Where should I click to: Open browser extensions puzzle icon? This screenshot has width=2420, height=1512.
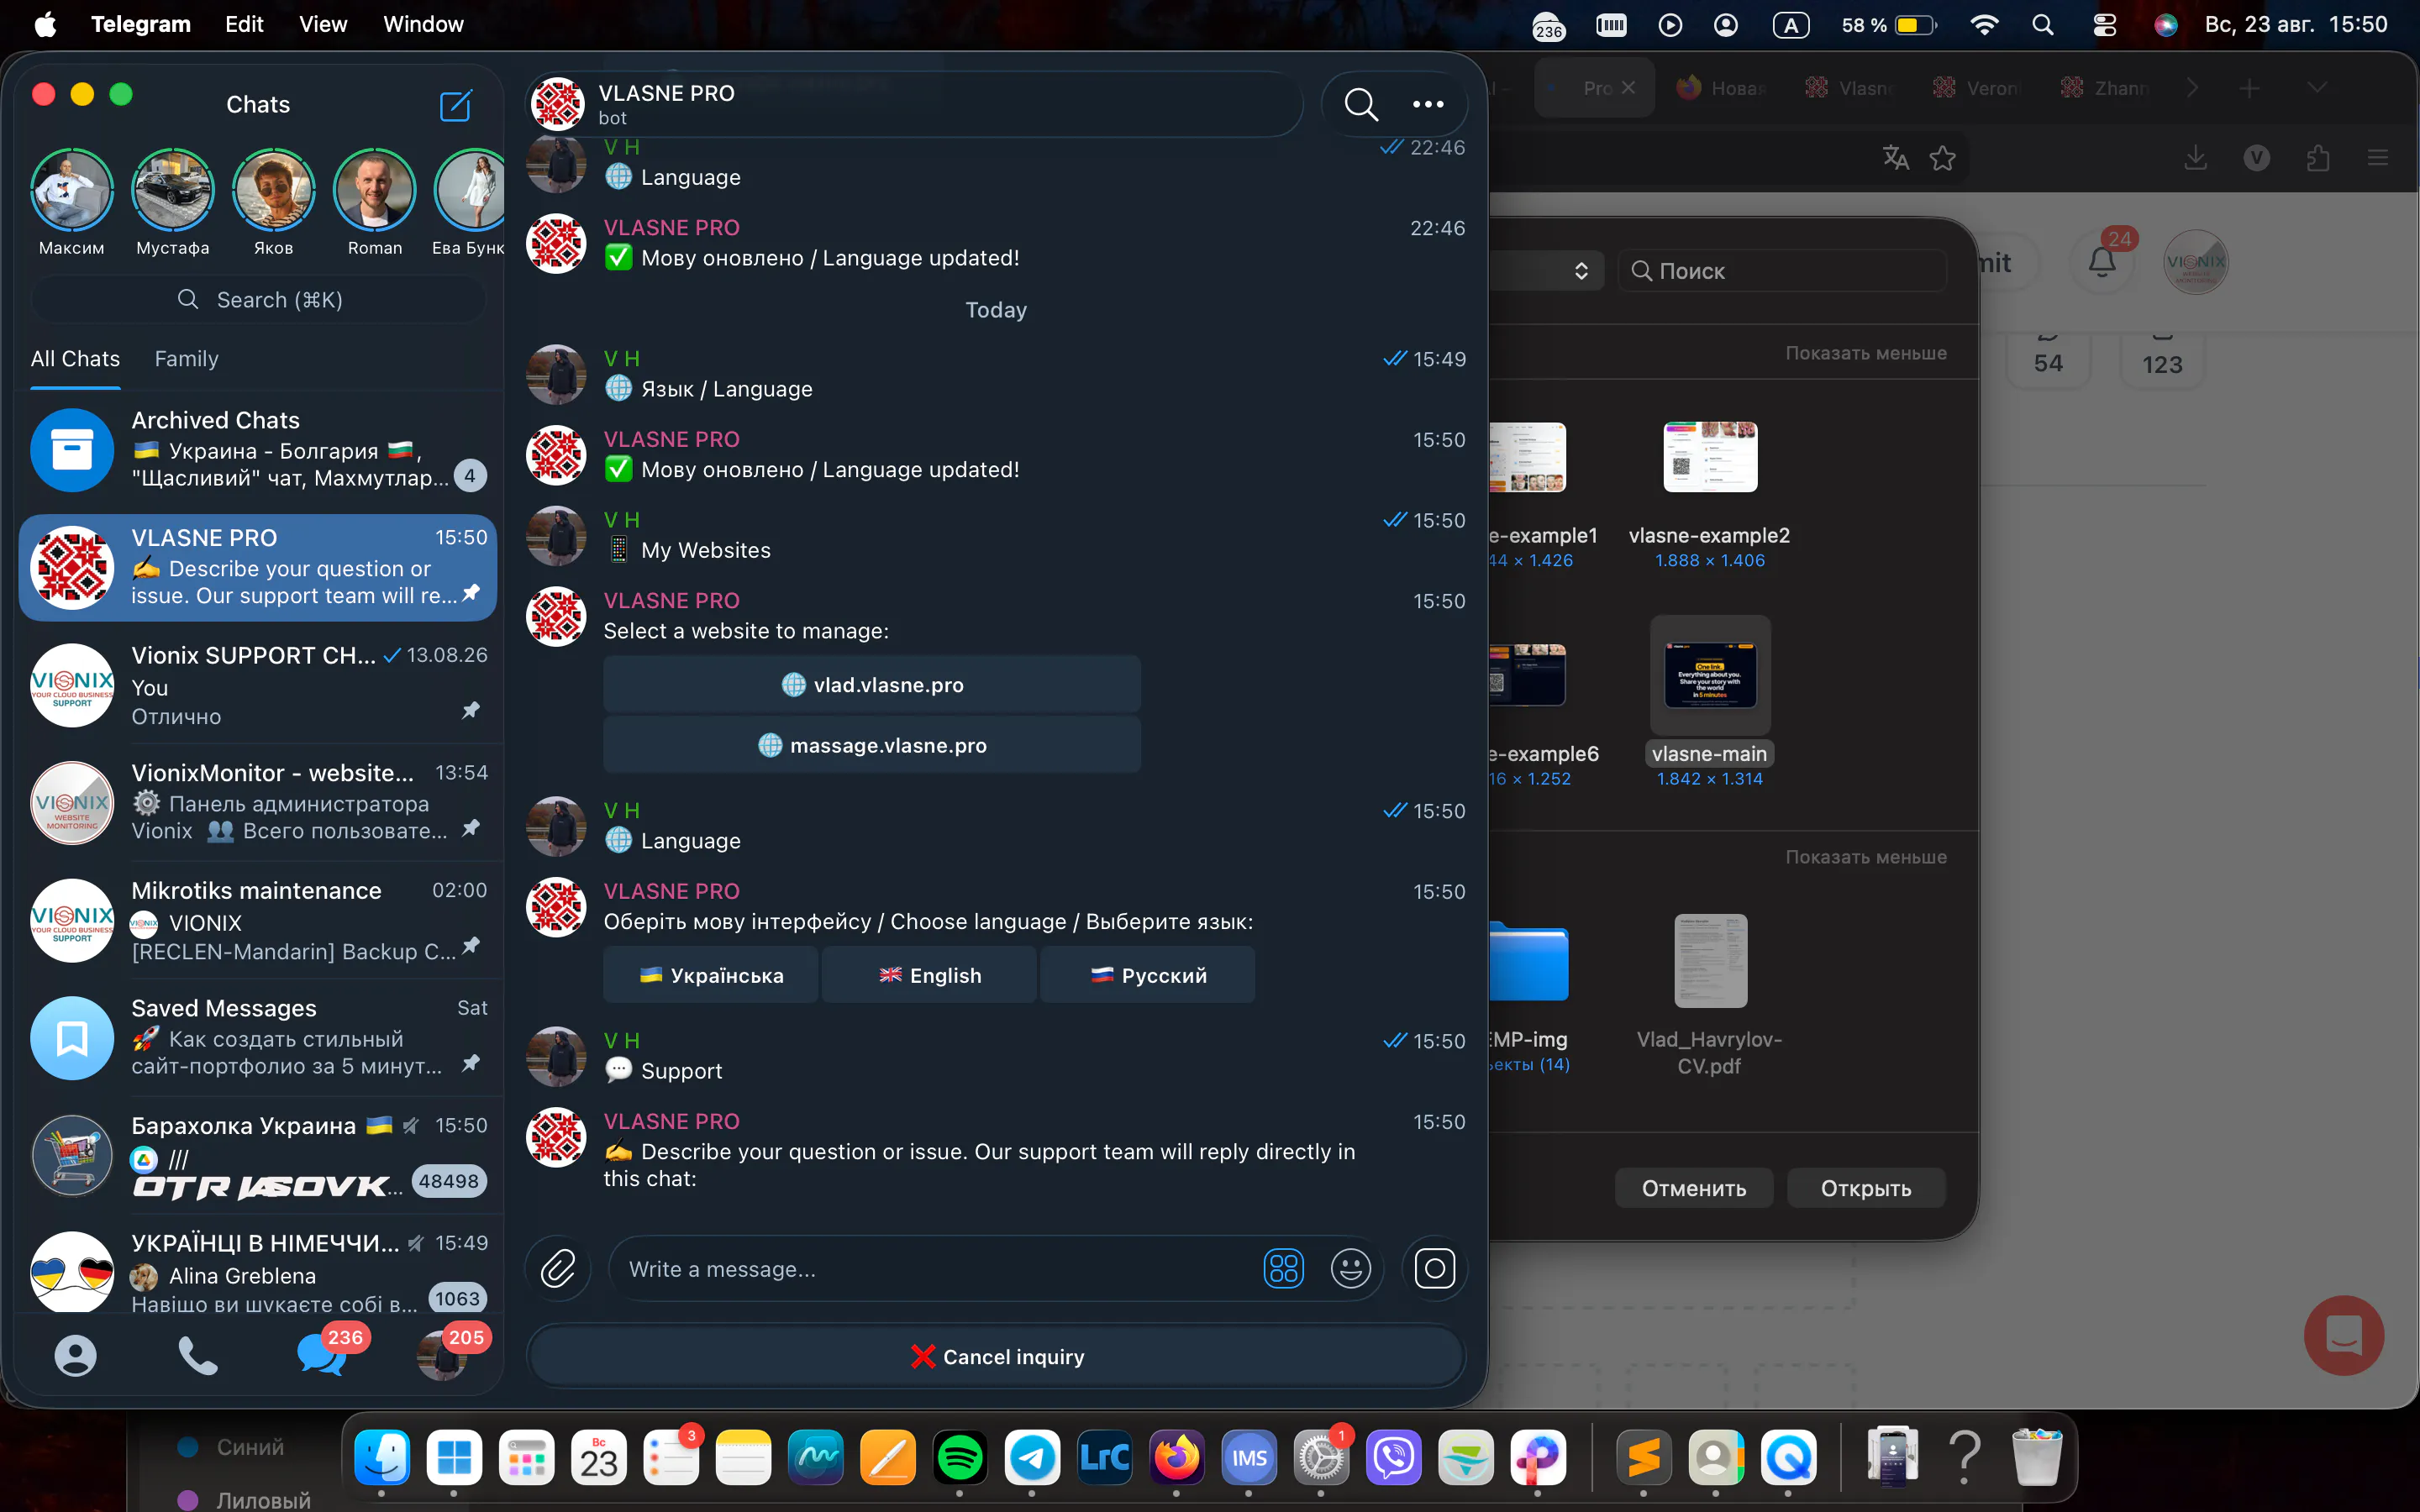[2318, 157]
